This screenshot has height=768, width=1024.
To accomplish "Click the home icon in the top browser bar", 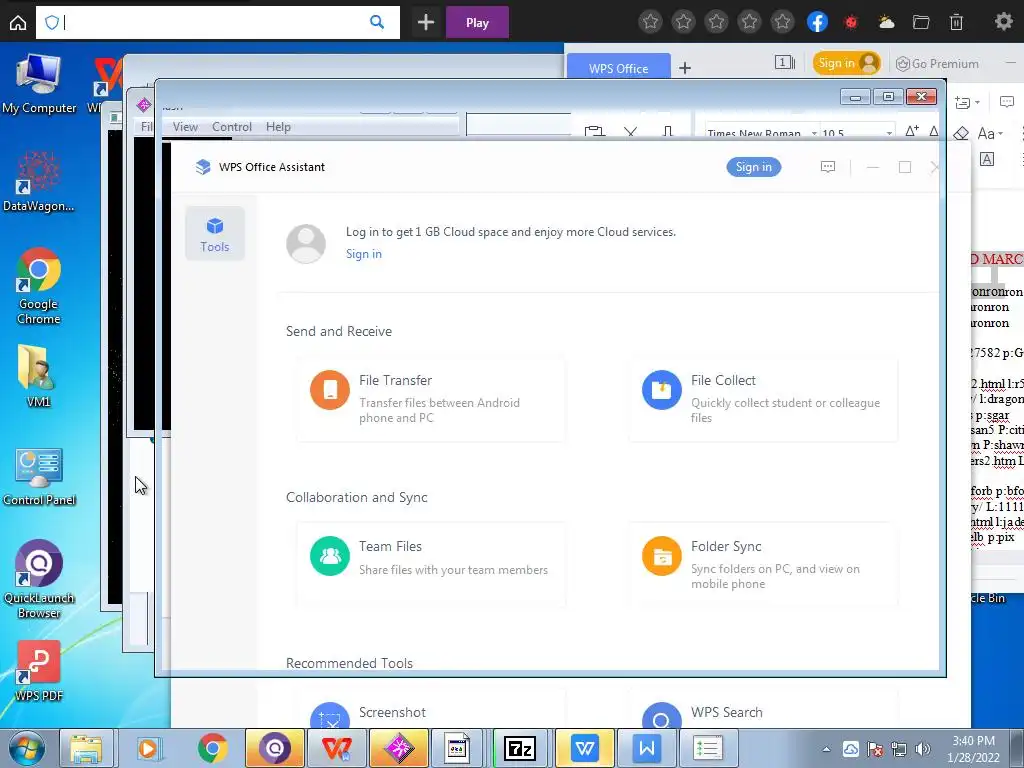I will 18,23.
